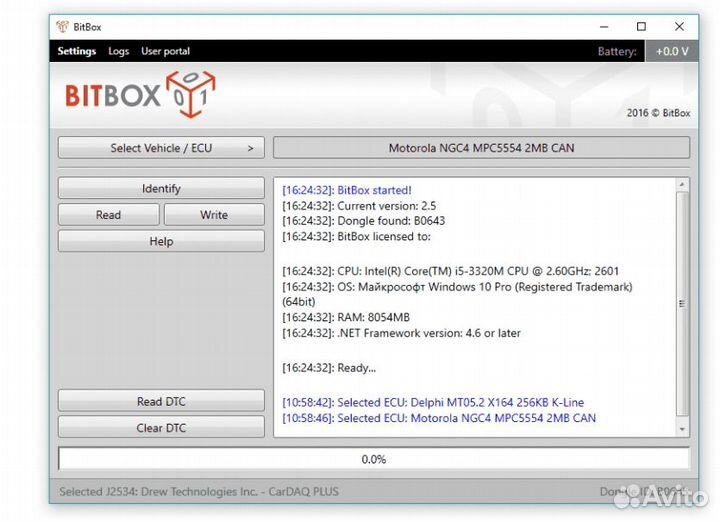Close the BitBox window

click(x=680, y=27)
